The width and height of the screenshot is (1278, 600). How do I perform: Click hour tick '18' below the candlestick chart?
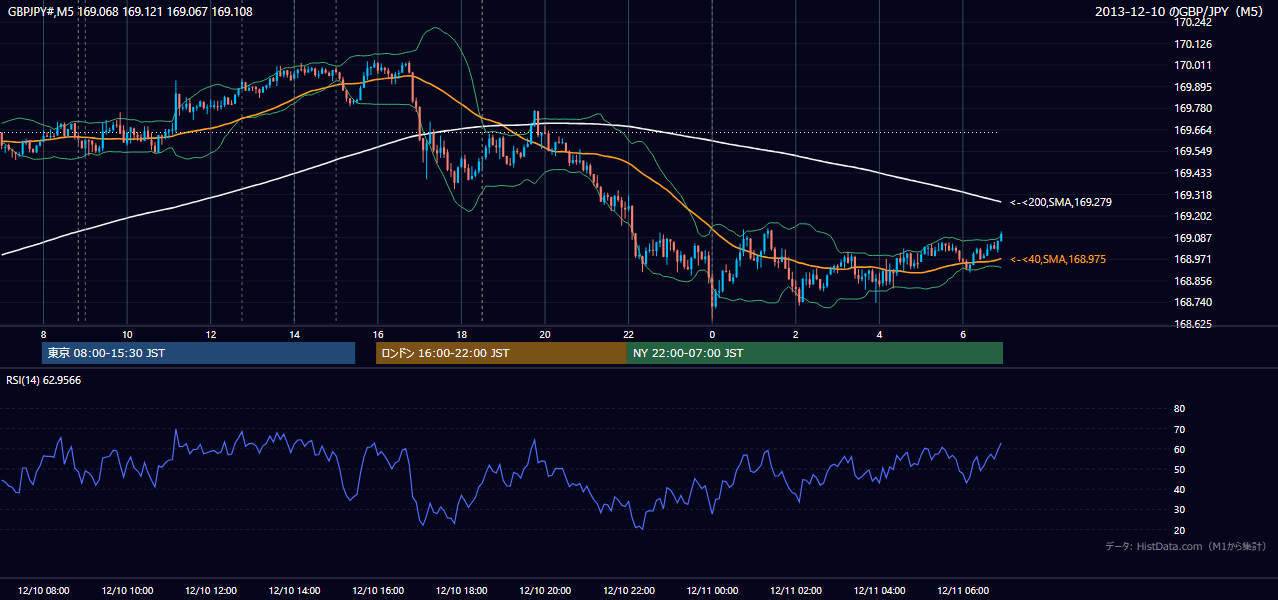(461, 333)
